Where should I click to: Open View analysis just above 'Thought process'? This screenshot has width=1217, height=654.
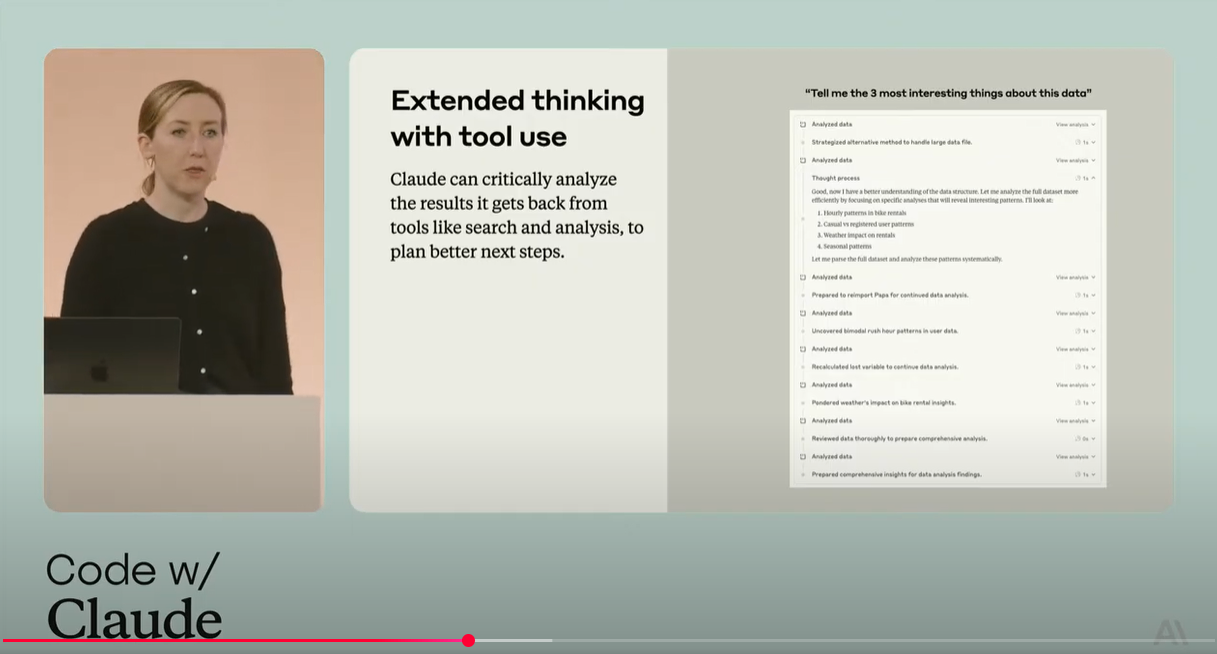(x=1075, y=160)
